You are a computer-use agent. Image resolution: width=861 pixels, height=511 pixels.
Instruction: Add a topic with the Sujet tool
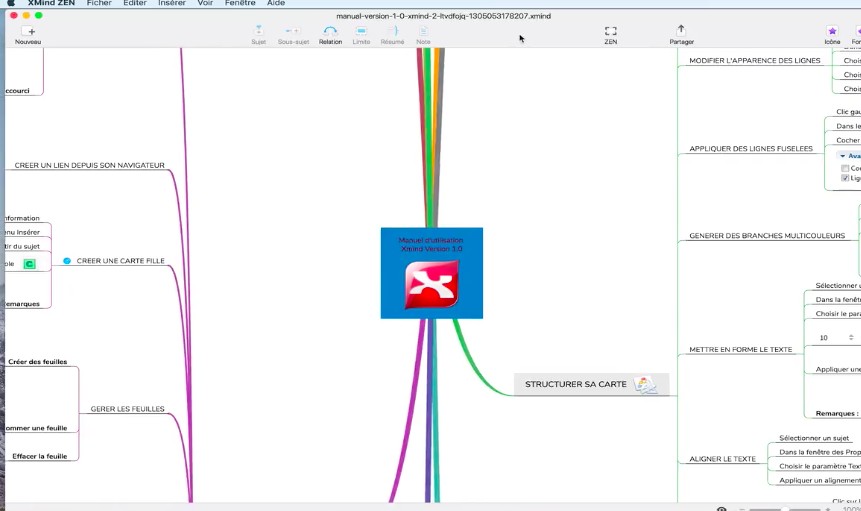pos(259,35)
